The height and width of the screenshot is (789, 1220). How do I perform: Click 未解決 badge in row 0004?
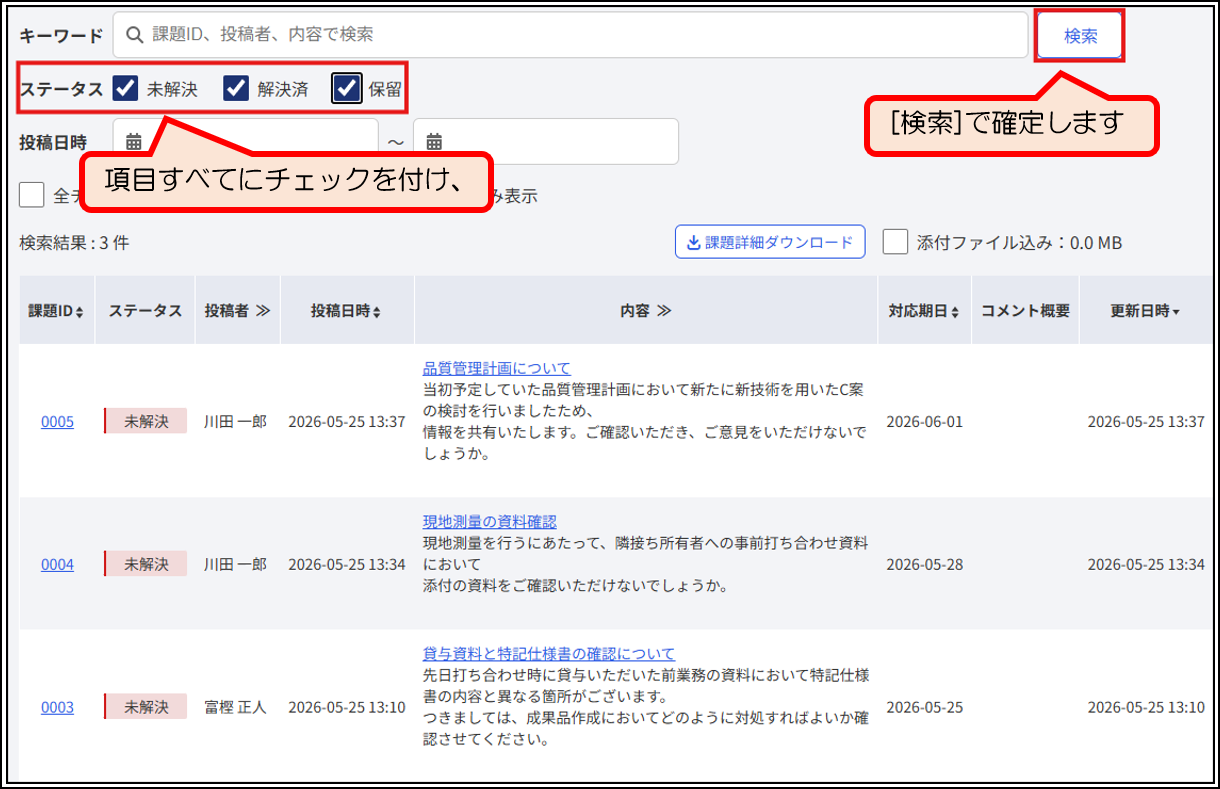coord(146,564)
